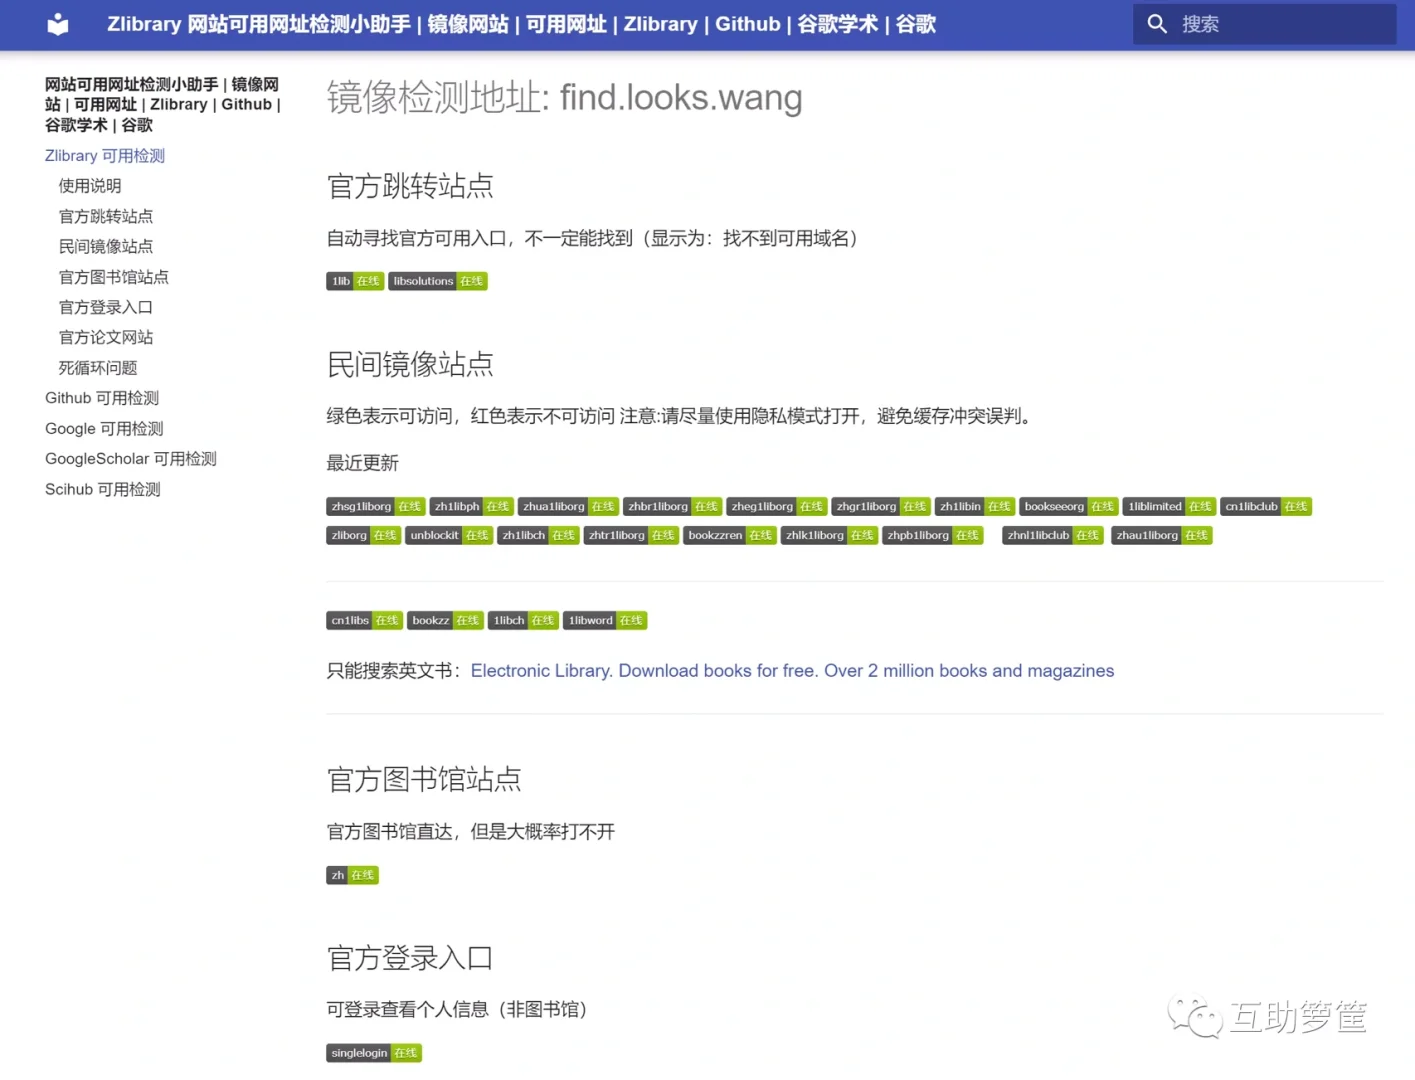
Task: Open the zh1libin mirror badge
Action: [x=975, y=507]
